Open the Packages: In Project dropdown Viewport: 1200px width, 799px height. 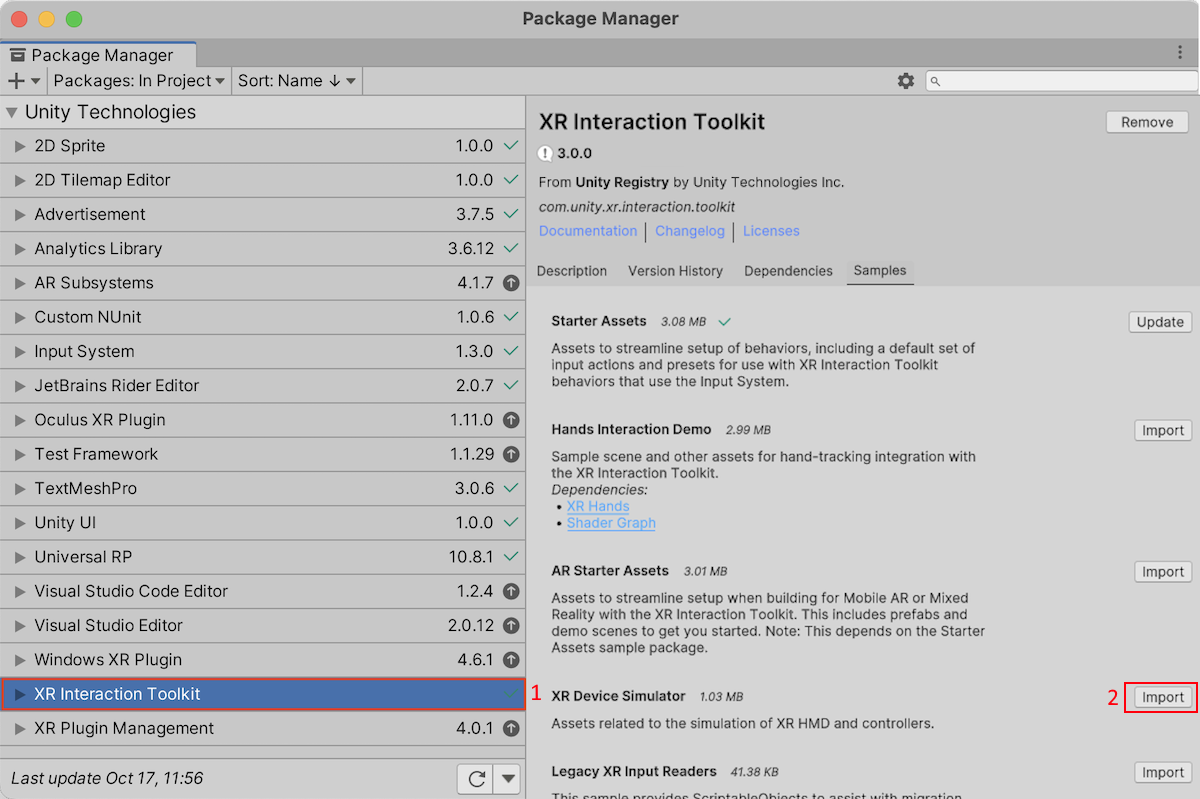pyautogui.click(x=139, y=81)
